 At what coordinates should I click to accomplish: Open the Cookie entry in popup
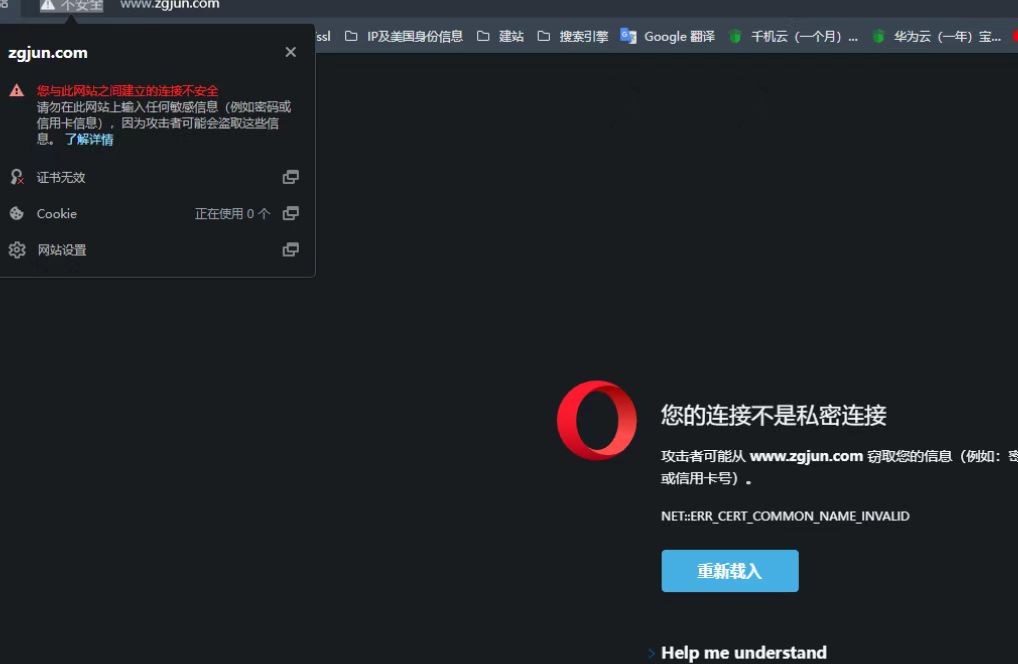(154, 214)
